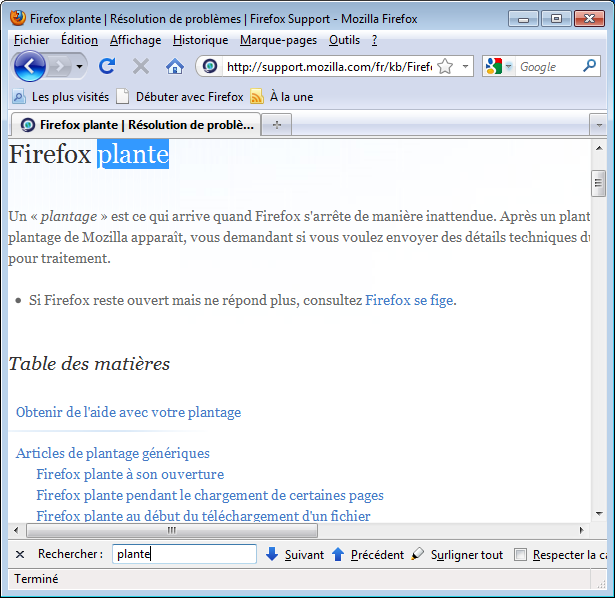The height and width of the screenshot is (598, 615).
Task: Click the search magnifier icon
Action: coord(589,66)
